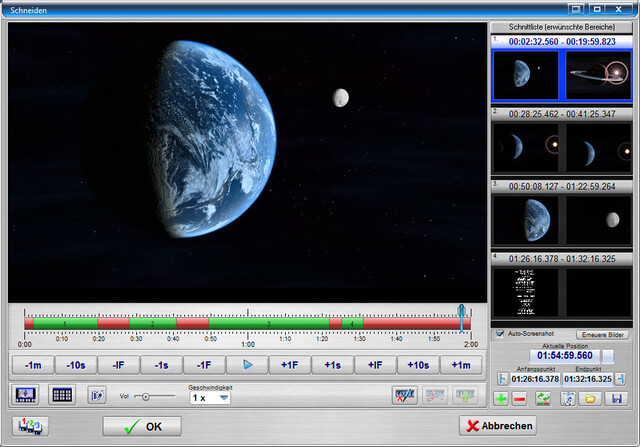The image size is (640, 447).
Task: Click the Vol volume slider knob
Action: pos(145,396)
